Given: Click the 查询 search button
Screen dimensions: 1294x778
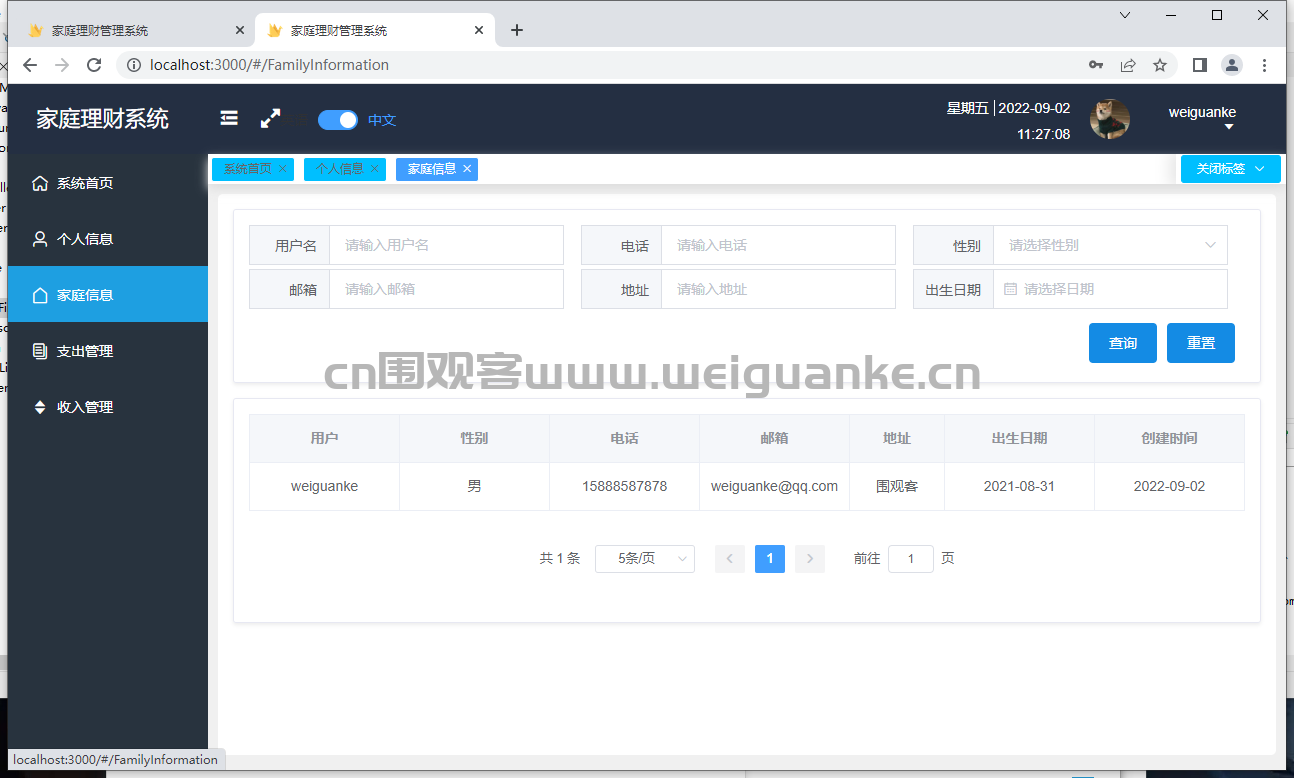Looking at the screenshot, I should click(1123, 343).
